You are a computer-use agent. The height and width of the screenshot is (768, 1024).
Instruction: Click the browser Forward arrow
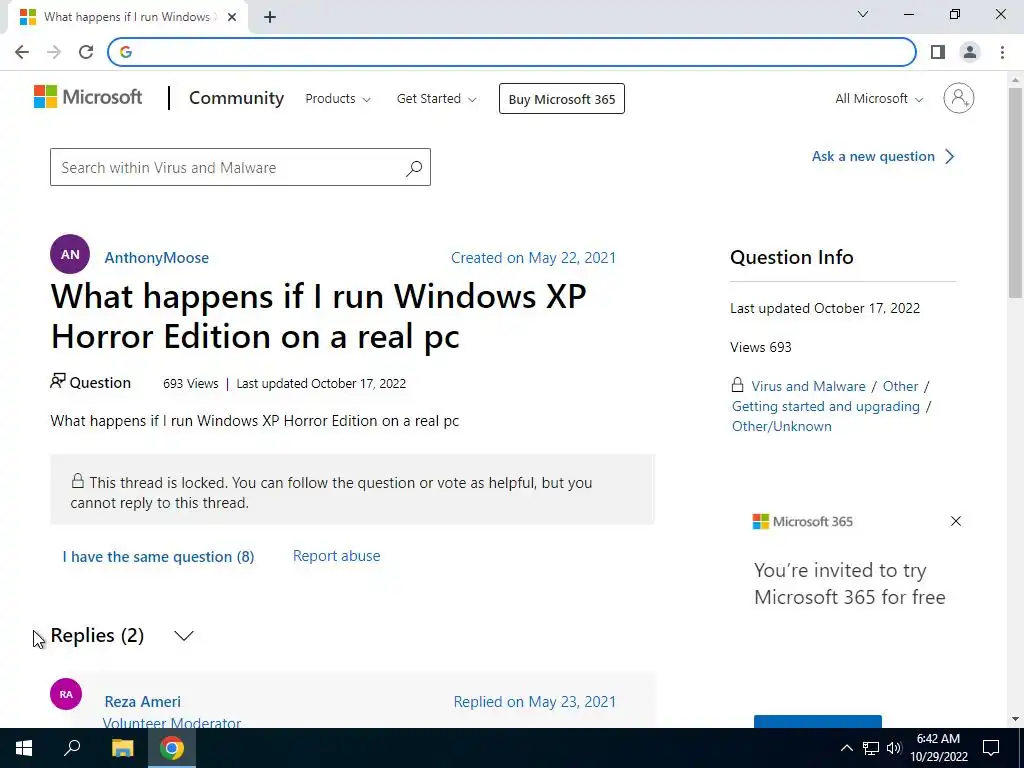click(54, 52)
